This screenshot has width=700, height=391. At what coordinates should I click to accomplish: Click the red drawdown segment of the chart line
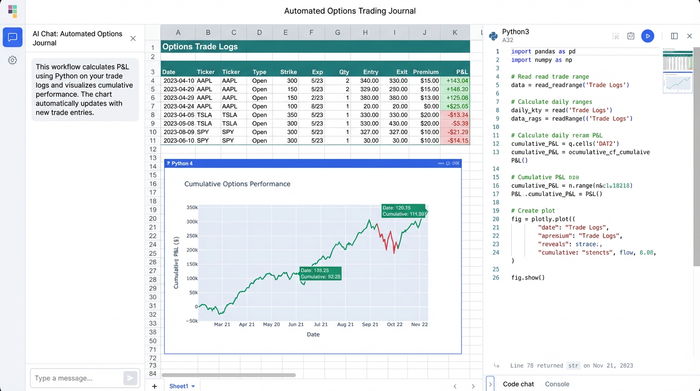388,238
